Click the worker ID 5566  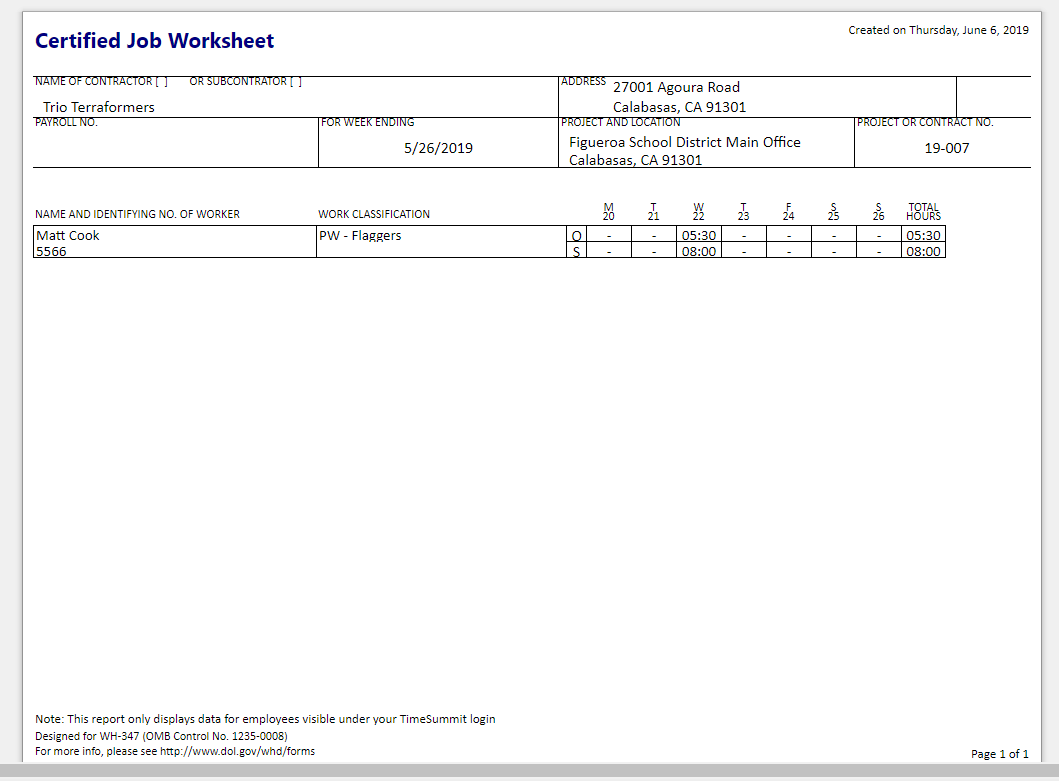point(50,252)
